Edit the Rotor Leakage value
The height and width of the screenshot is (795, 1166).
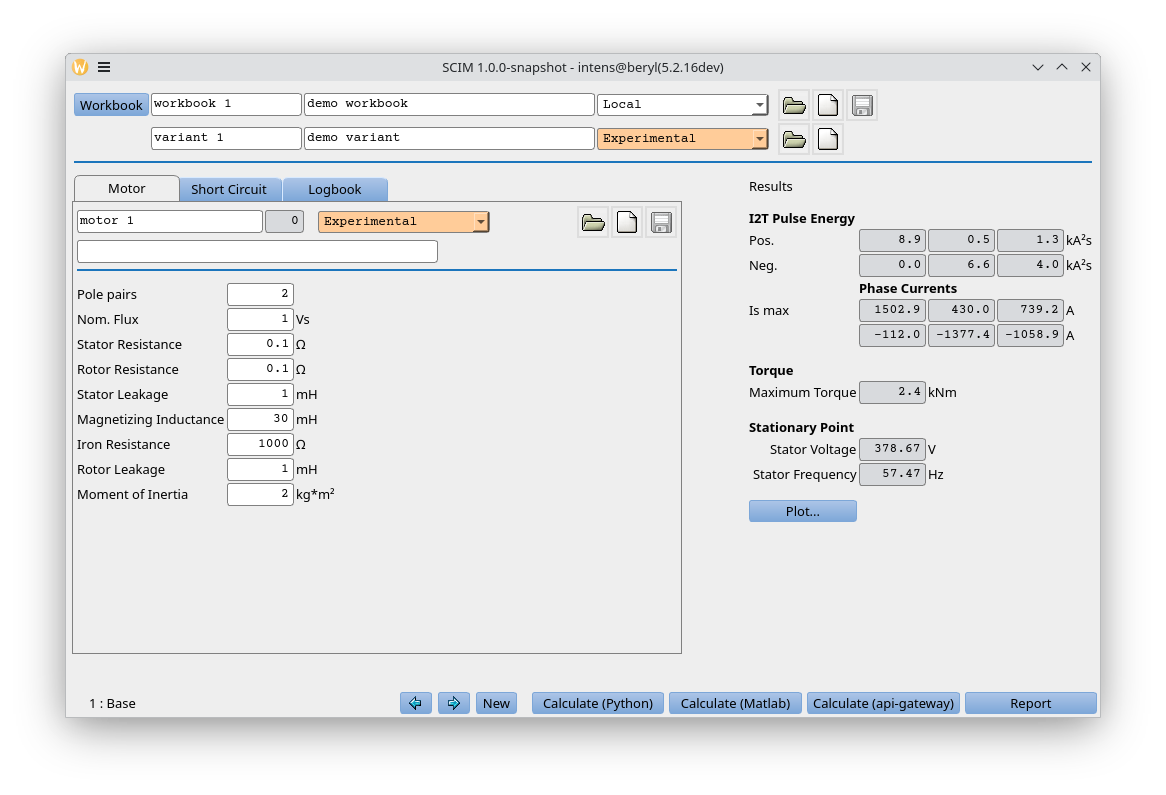coord(260,469)
